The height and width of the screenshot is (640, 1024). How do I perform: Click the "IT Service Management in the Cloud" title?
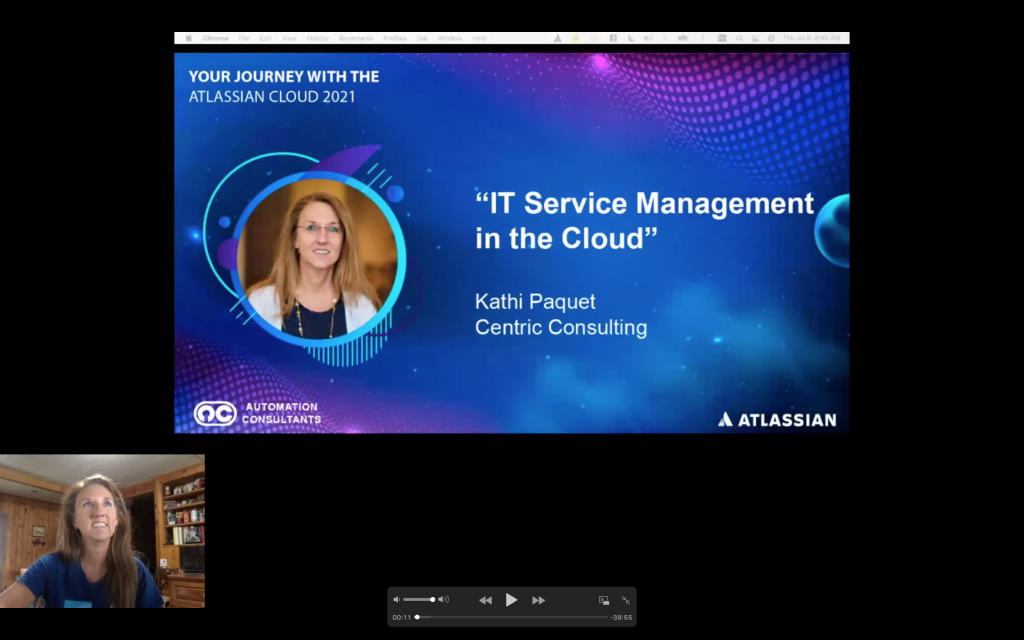[x=645, y=221]
